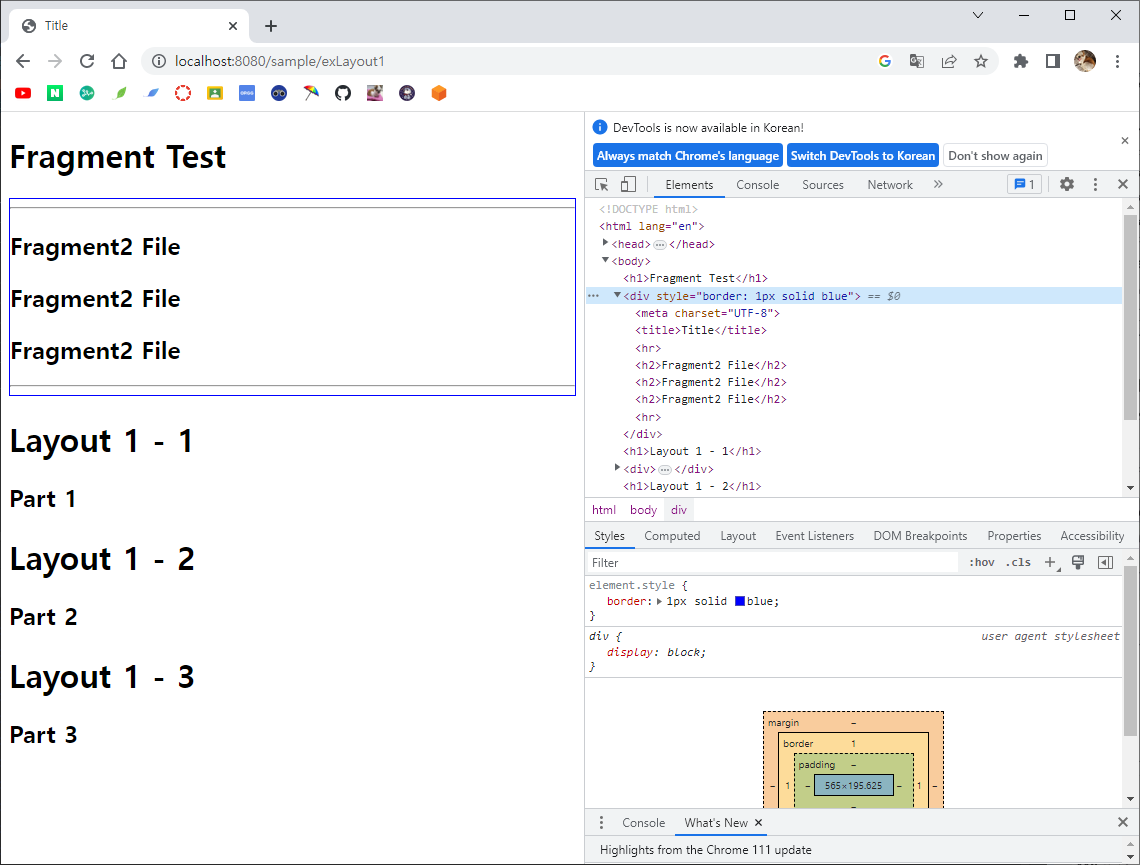Click Don't show again
Viewport: 1140px width, 865px height.
[995, 156]
